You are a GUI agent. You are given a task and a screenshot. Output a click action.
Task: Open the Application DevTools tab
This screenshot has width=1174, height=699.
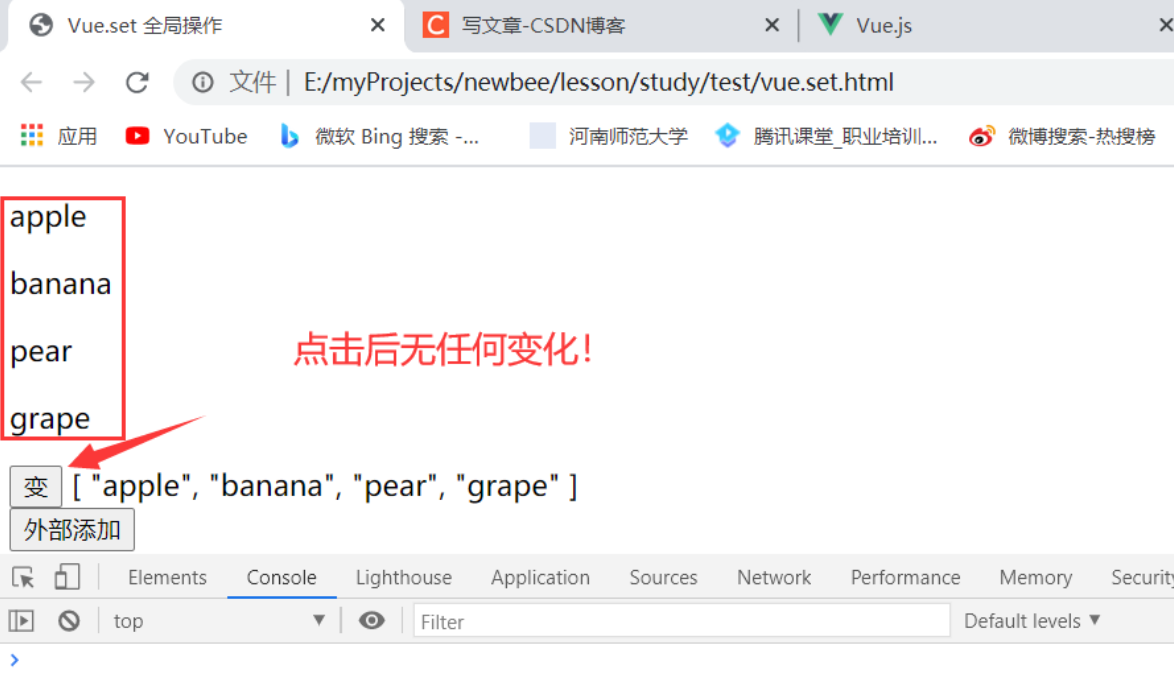[541, 577]
